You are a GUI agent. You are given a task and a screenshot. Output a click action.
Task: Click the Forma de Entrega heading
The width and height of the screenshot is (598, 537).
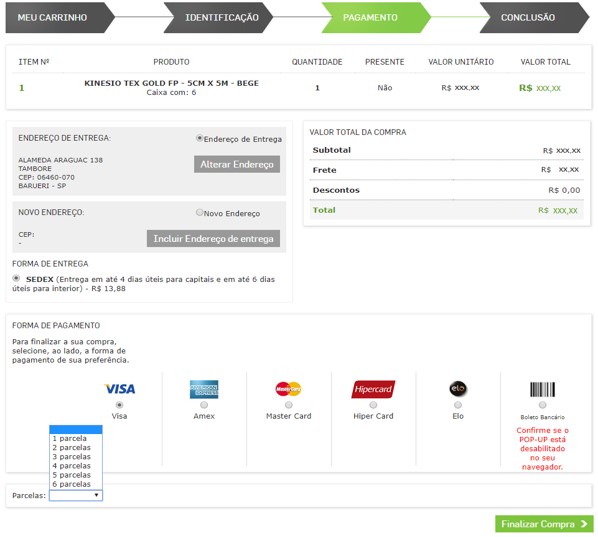coord(50,264)
